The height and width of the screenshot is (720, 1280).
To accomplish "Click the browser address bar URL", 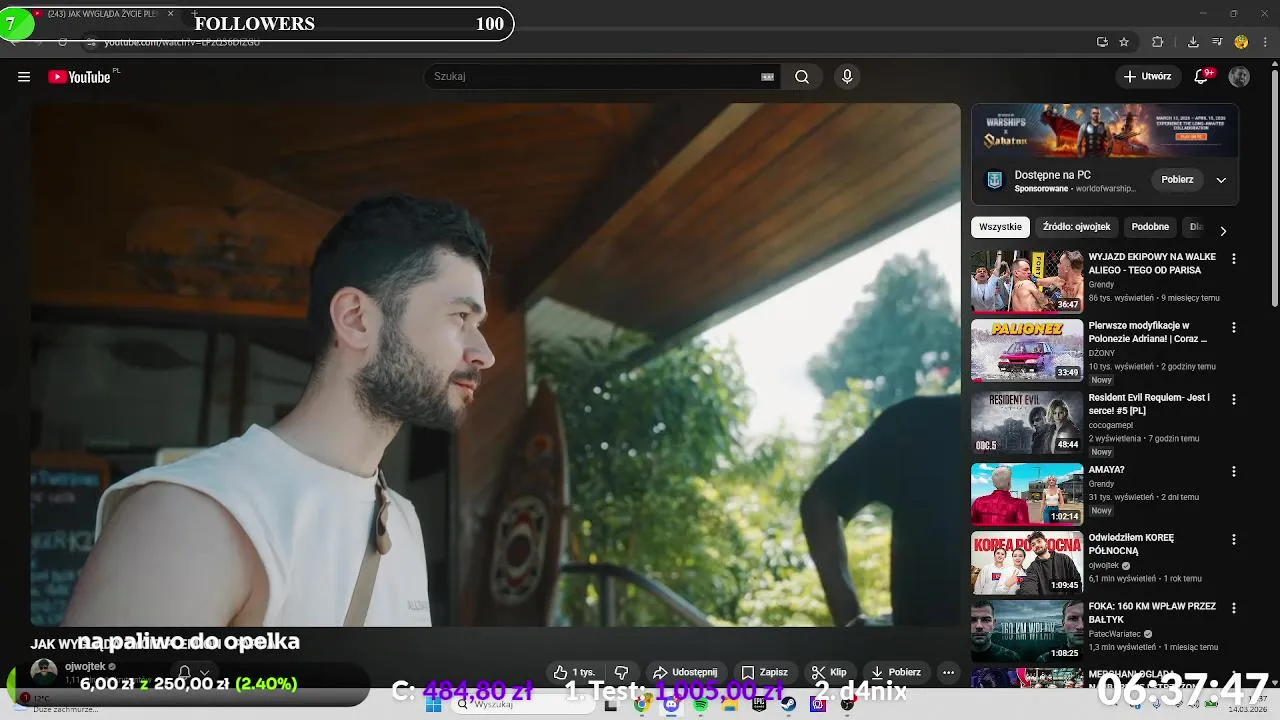I will (x=182, y=42).
